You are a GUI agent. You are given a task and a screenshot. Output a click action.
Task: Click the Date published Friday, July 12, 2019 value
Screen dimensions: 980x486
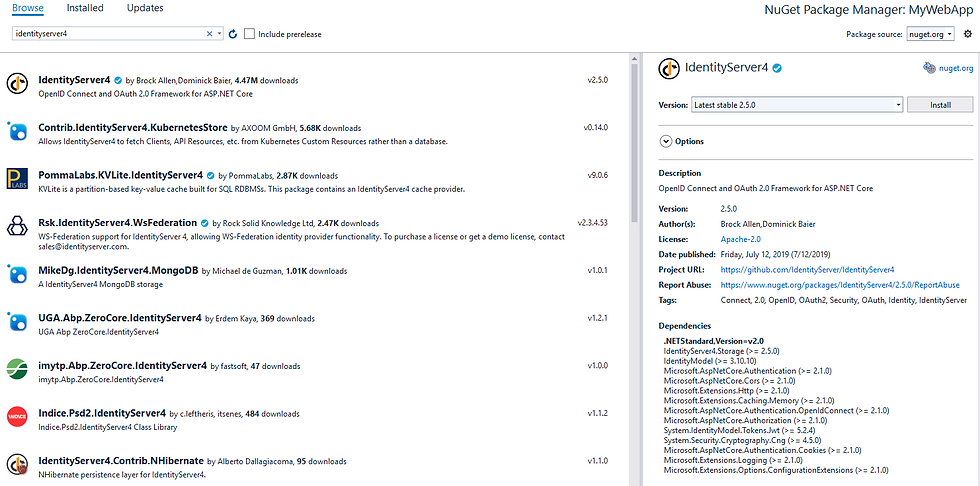click(x=776, y=254)
